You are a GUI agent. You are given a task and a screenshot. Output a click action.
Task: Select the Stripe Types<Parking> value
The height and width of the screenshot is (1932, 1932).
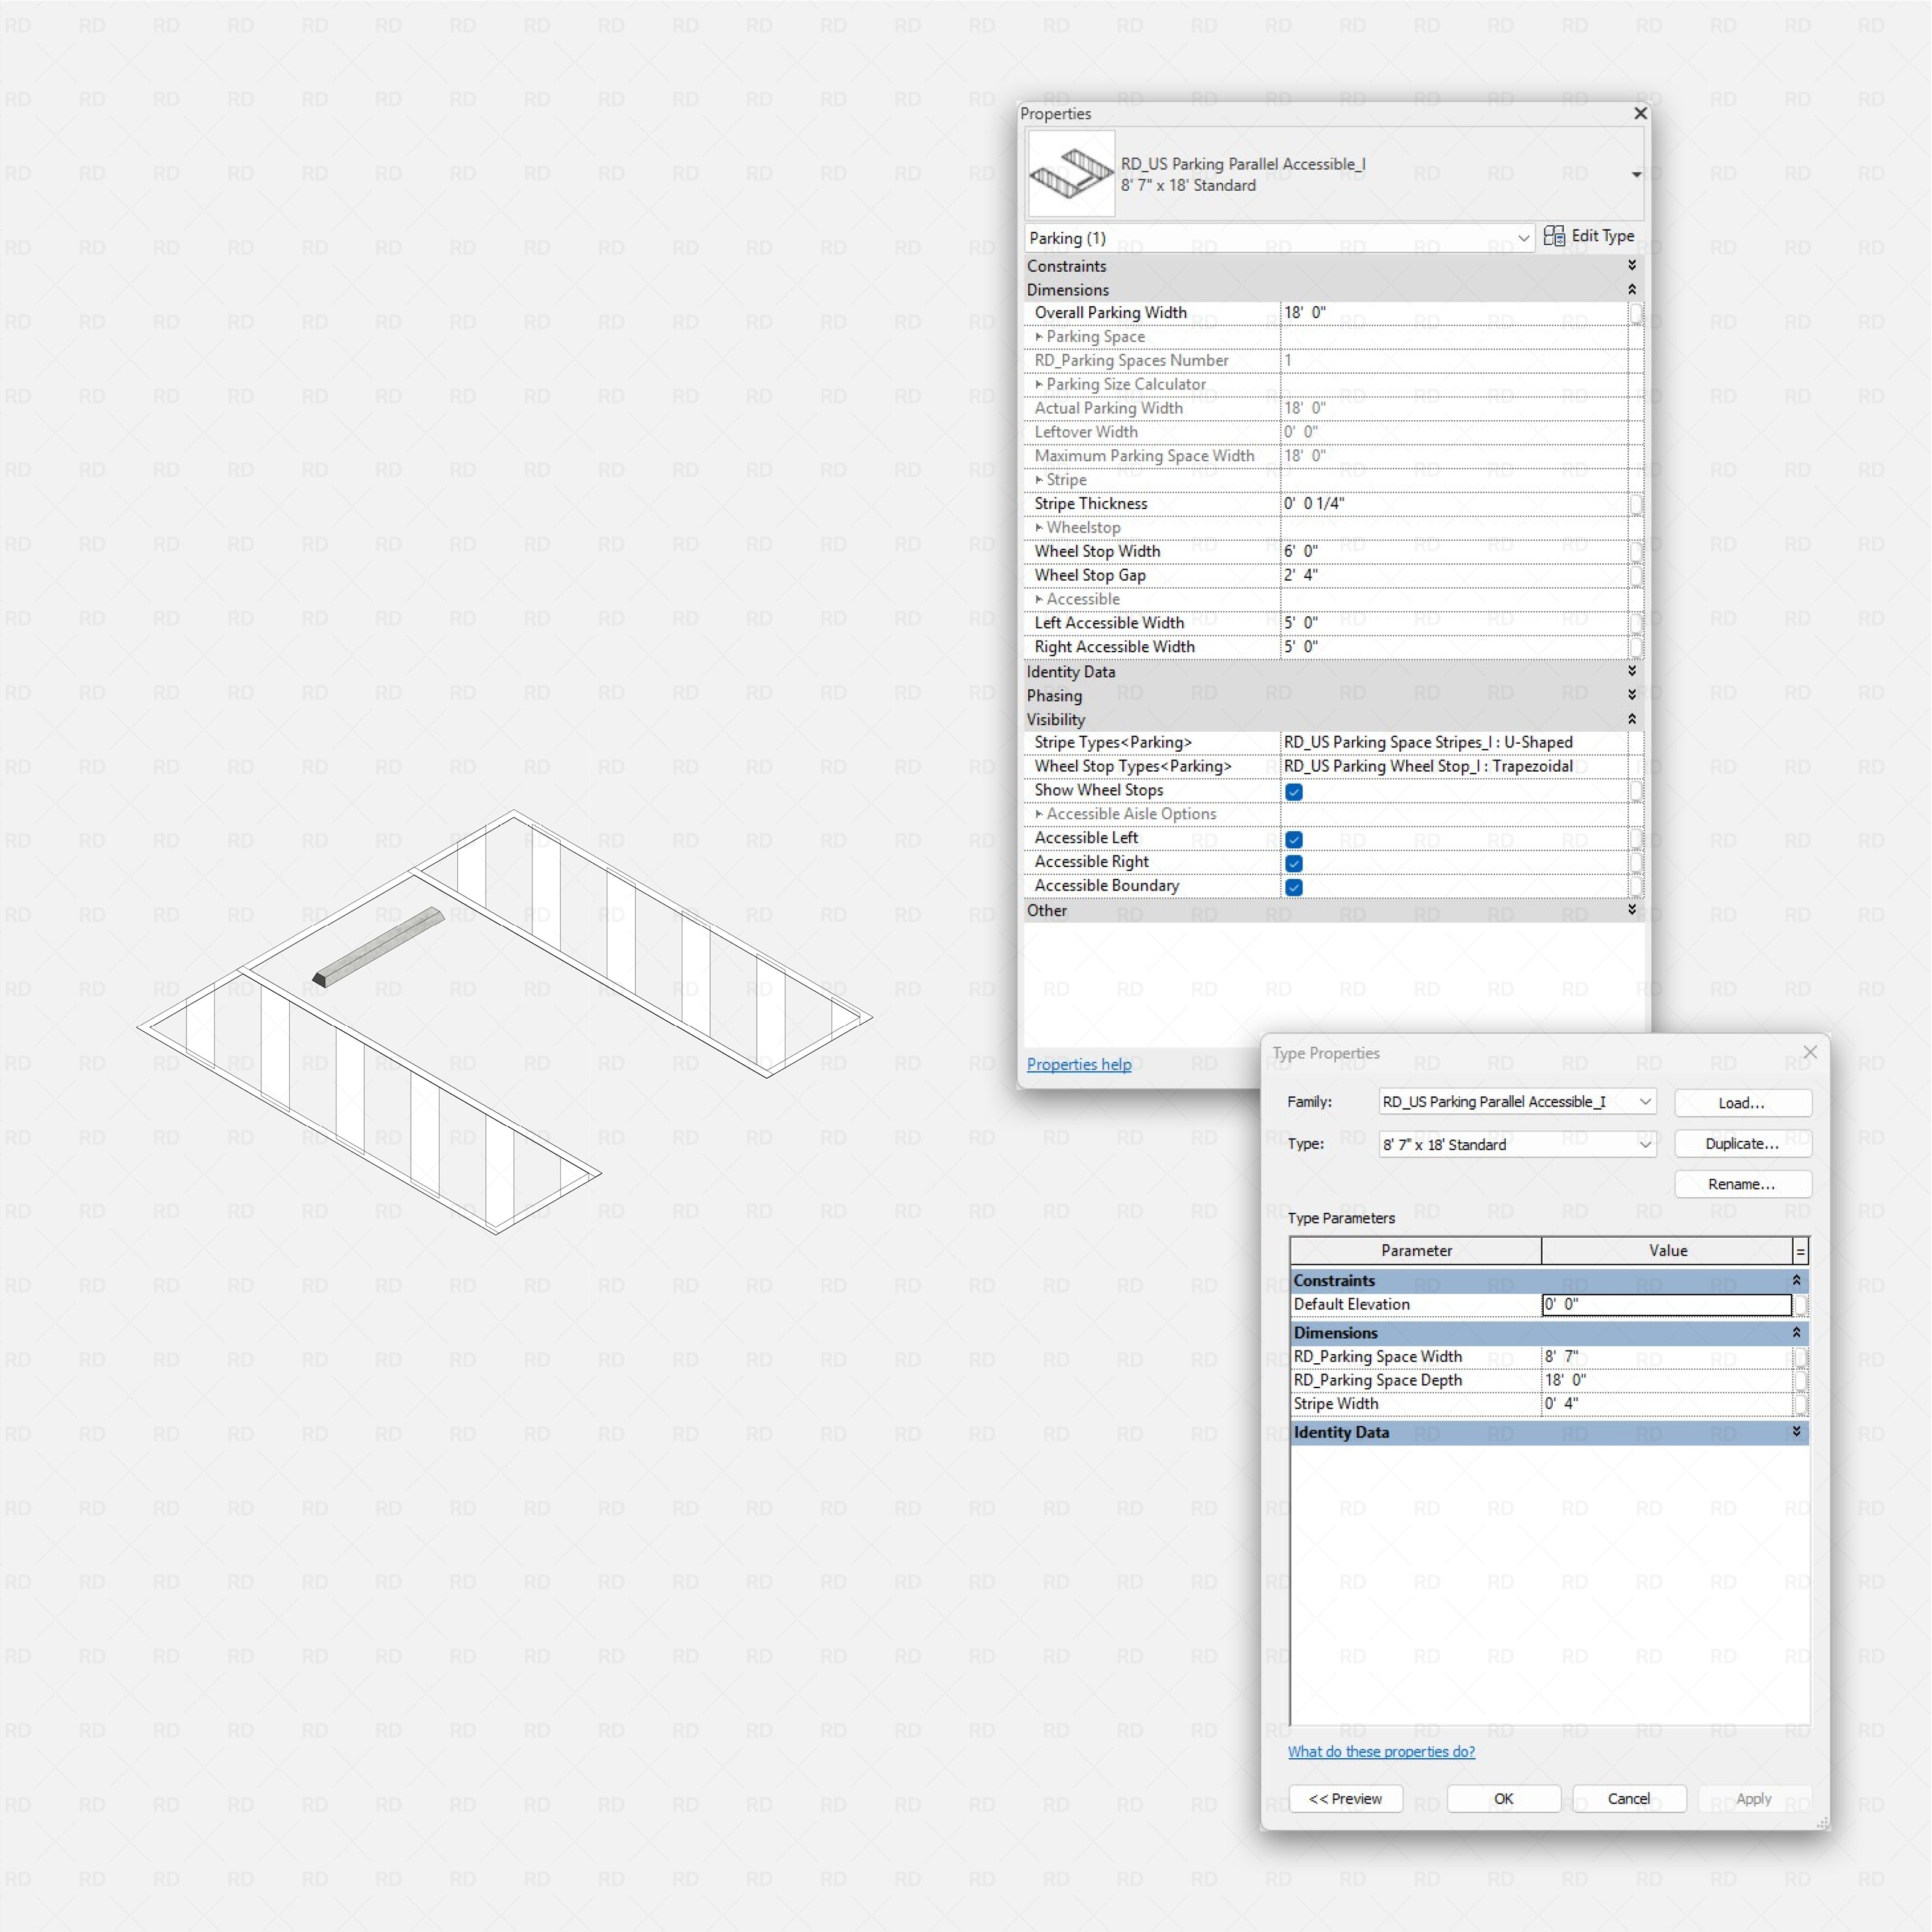[1453, 742]
